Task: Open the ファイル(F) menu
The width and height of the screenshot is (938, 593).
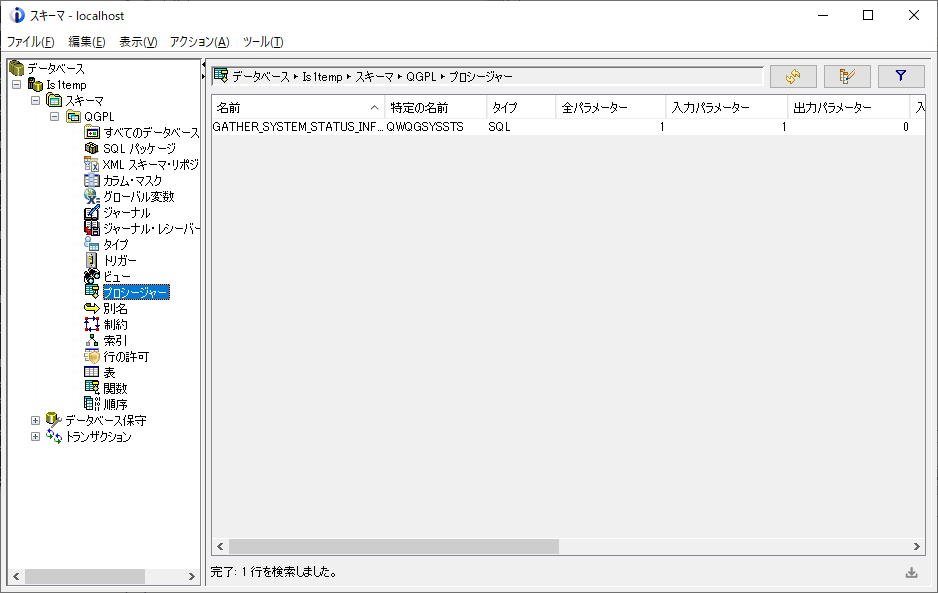Action: 31,41
